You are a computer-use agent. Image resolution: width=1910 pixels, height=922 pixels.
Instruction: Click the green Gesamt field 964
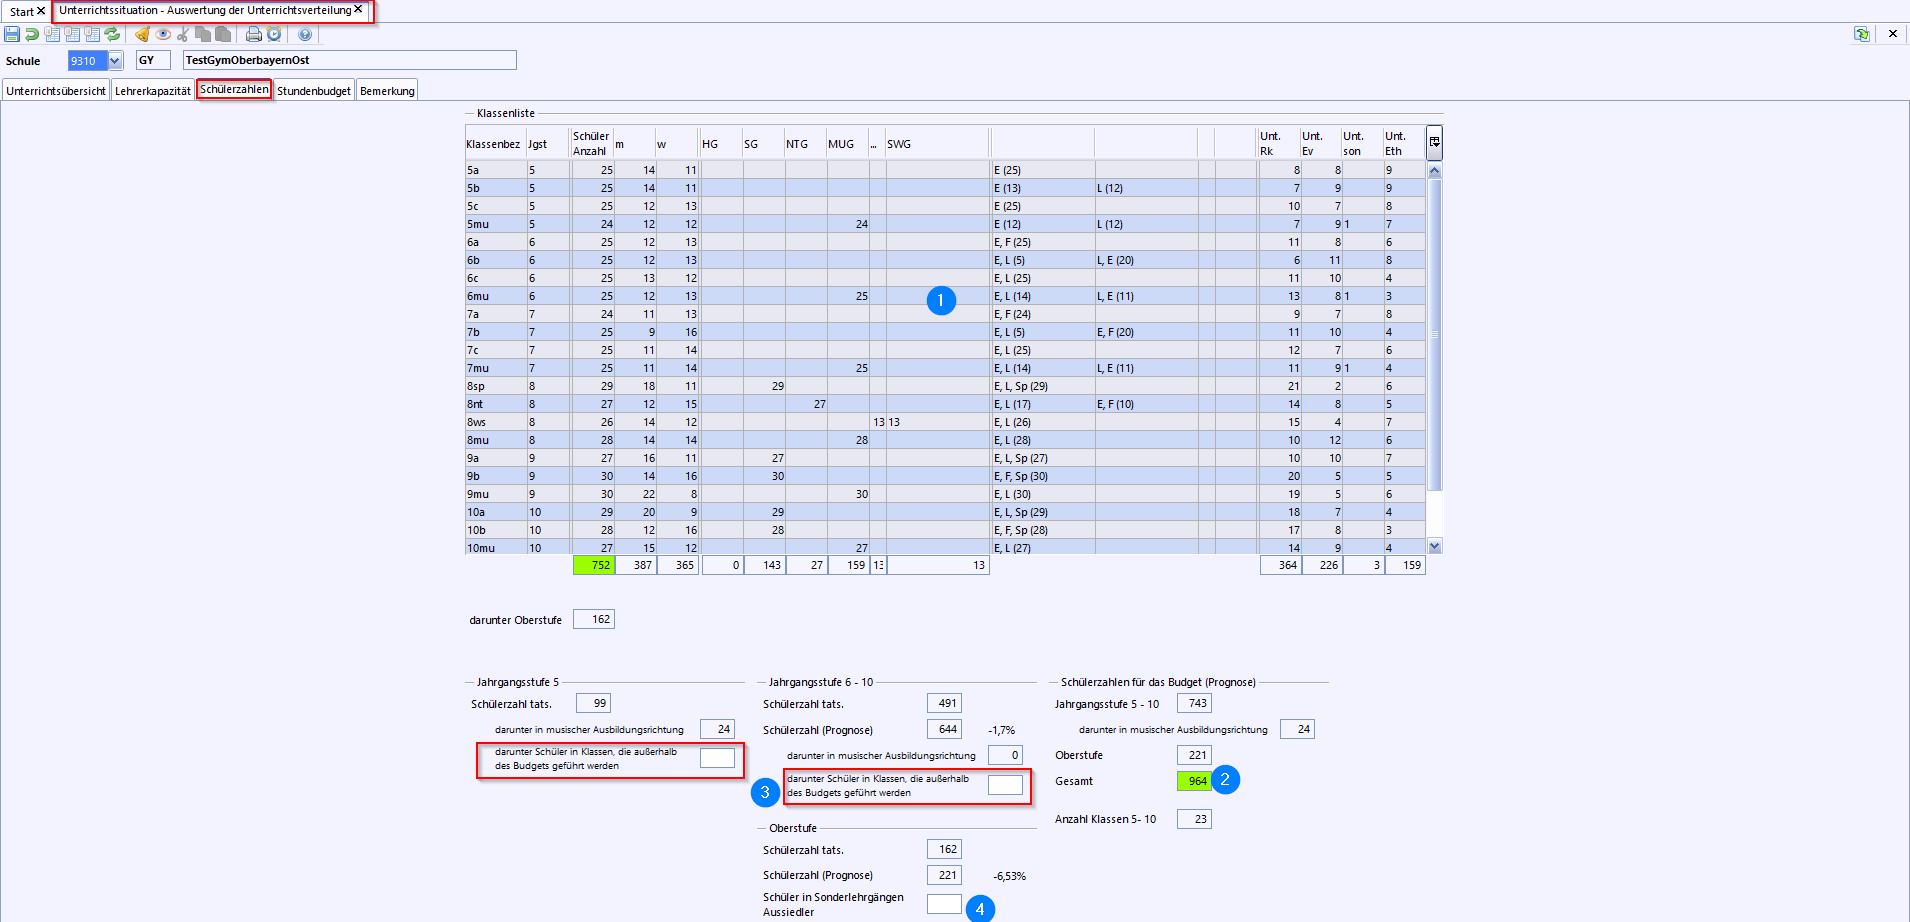coord(1194,781)
